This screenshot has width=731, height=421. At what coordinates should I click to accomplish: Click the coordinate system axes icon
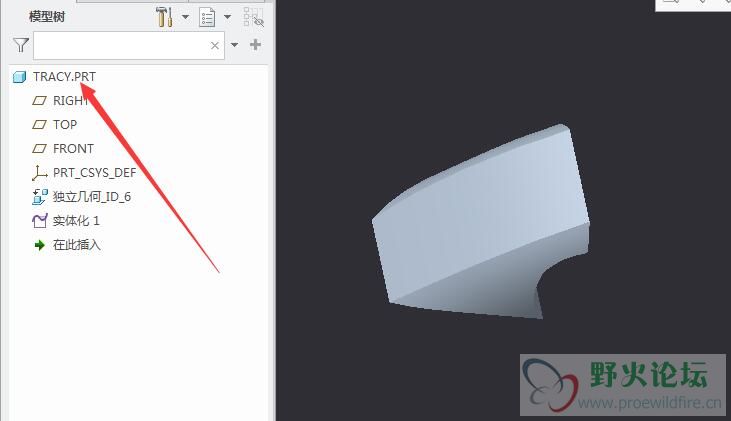[40, 173]
